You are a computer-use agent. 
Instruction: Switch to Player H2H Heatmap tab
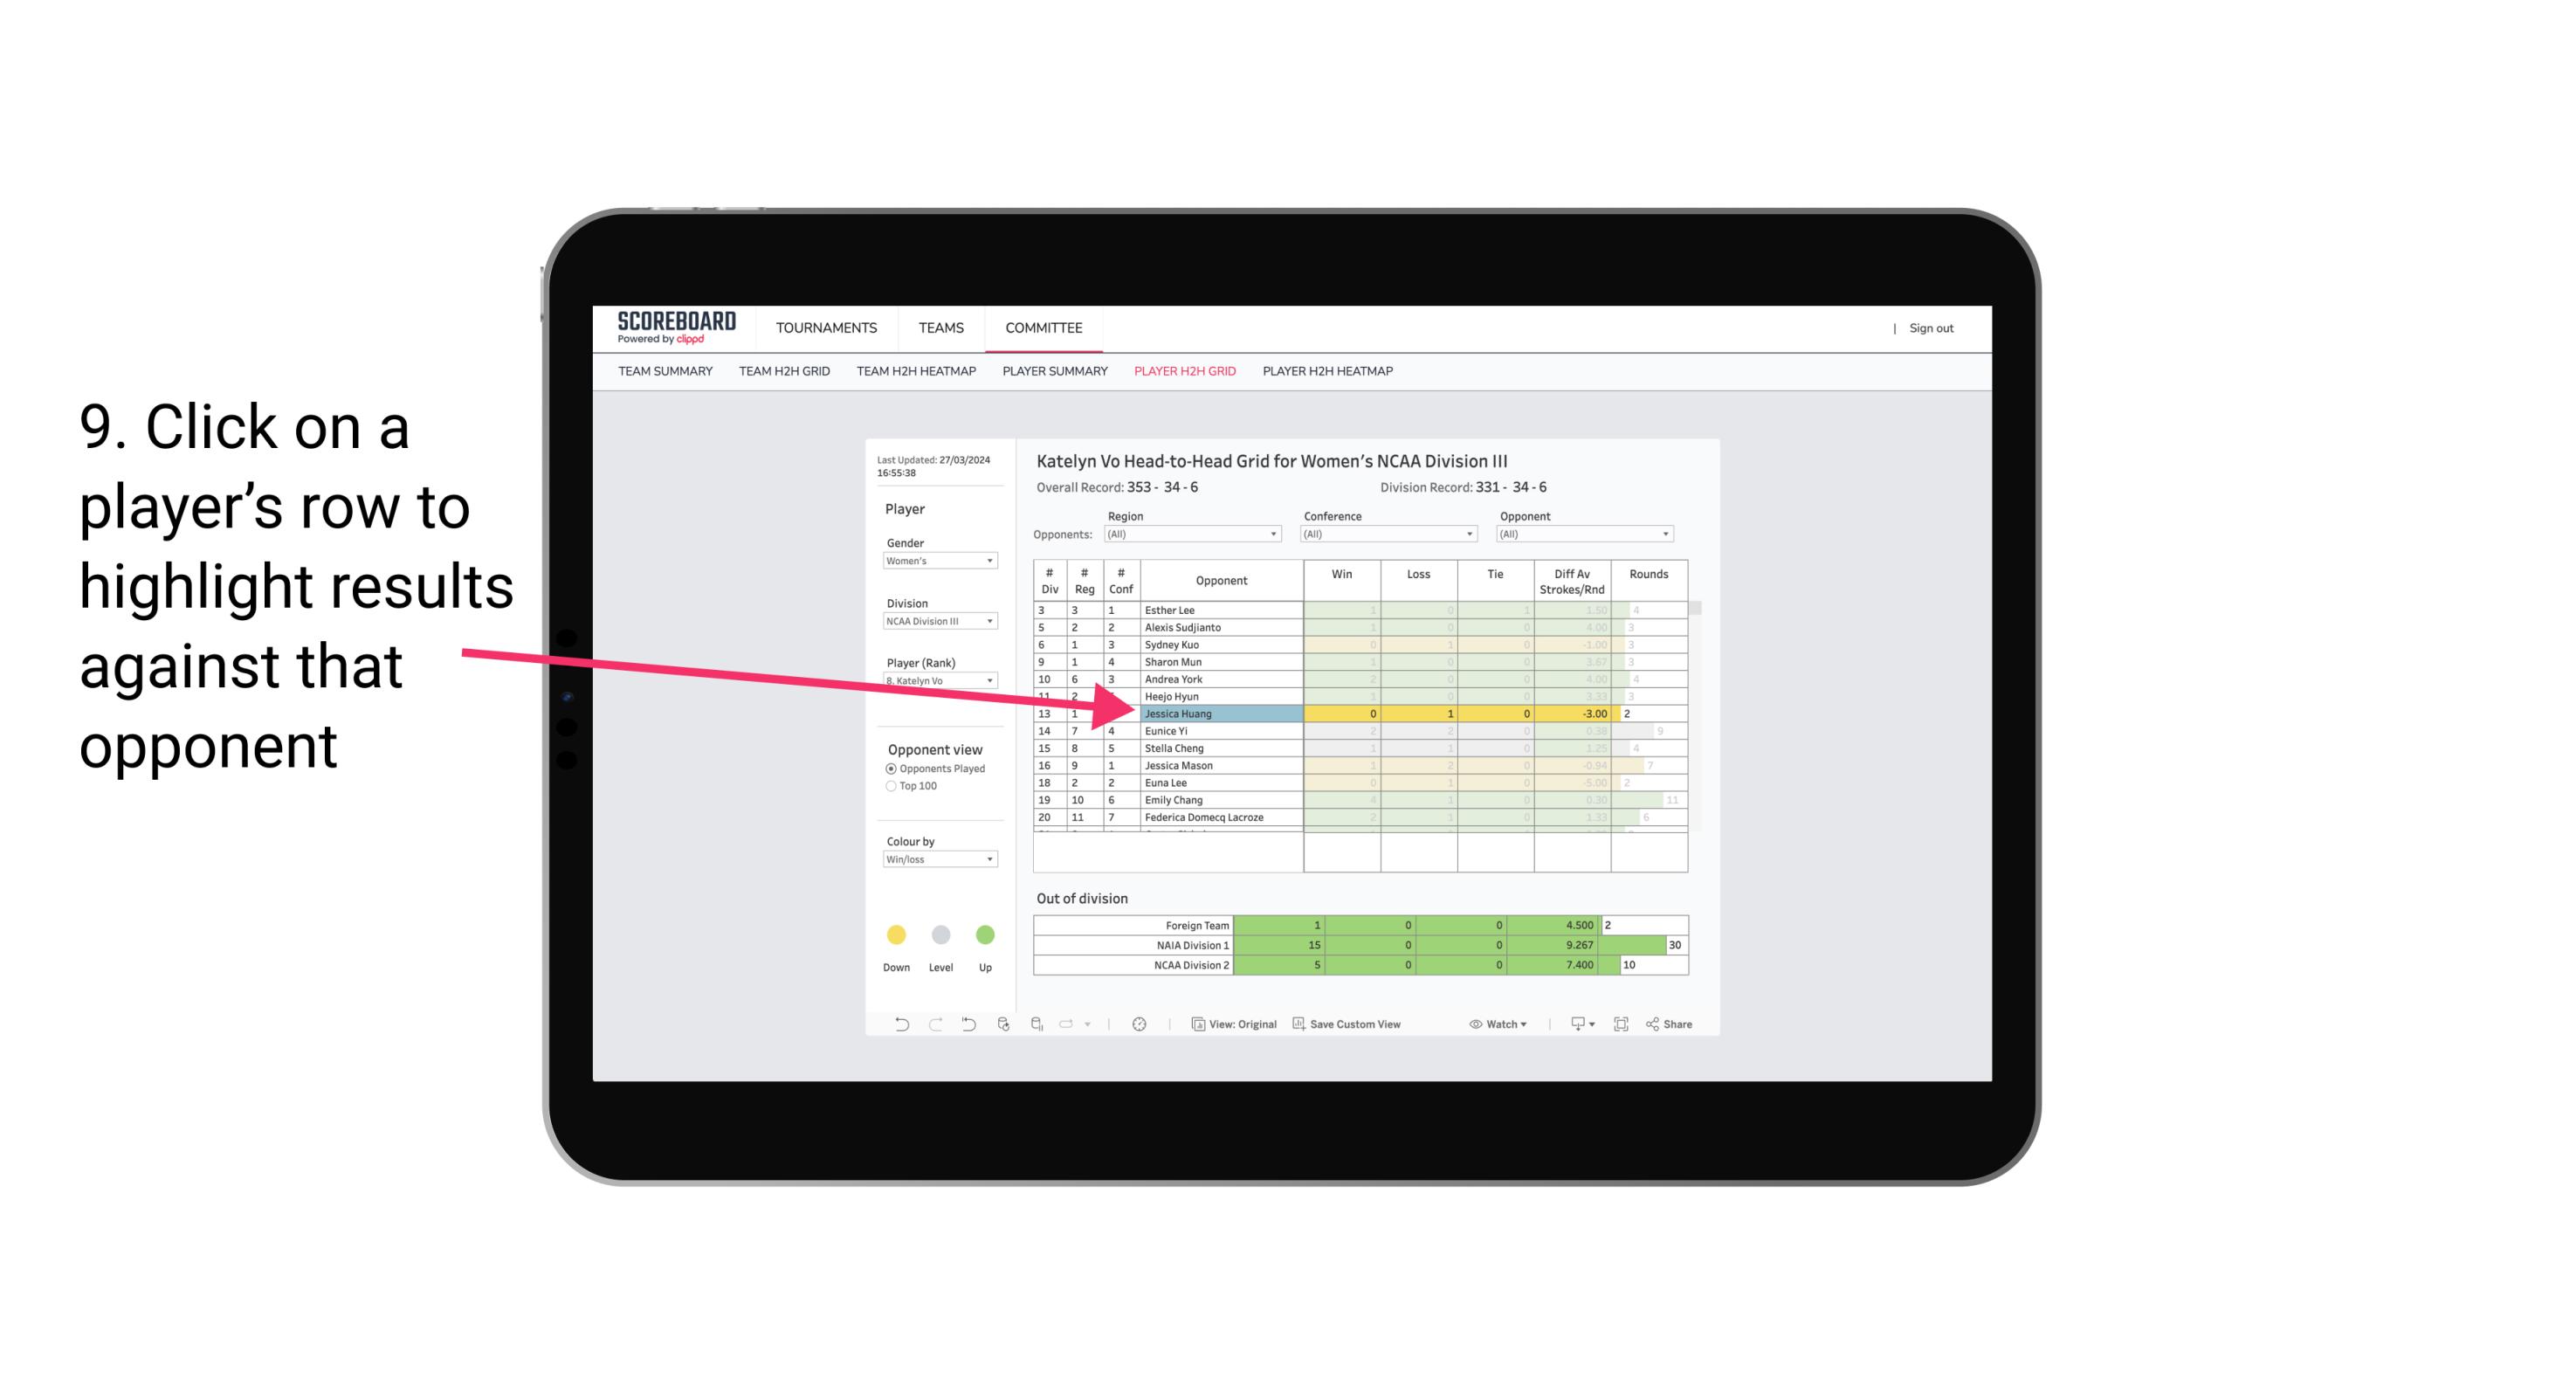click(x=1331, y=374)
